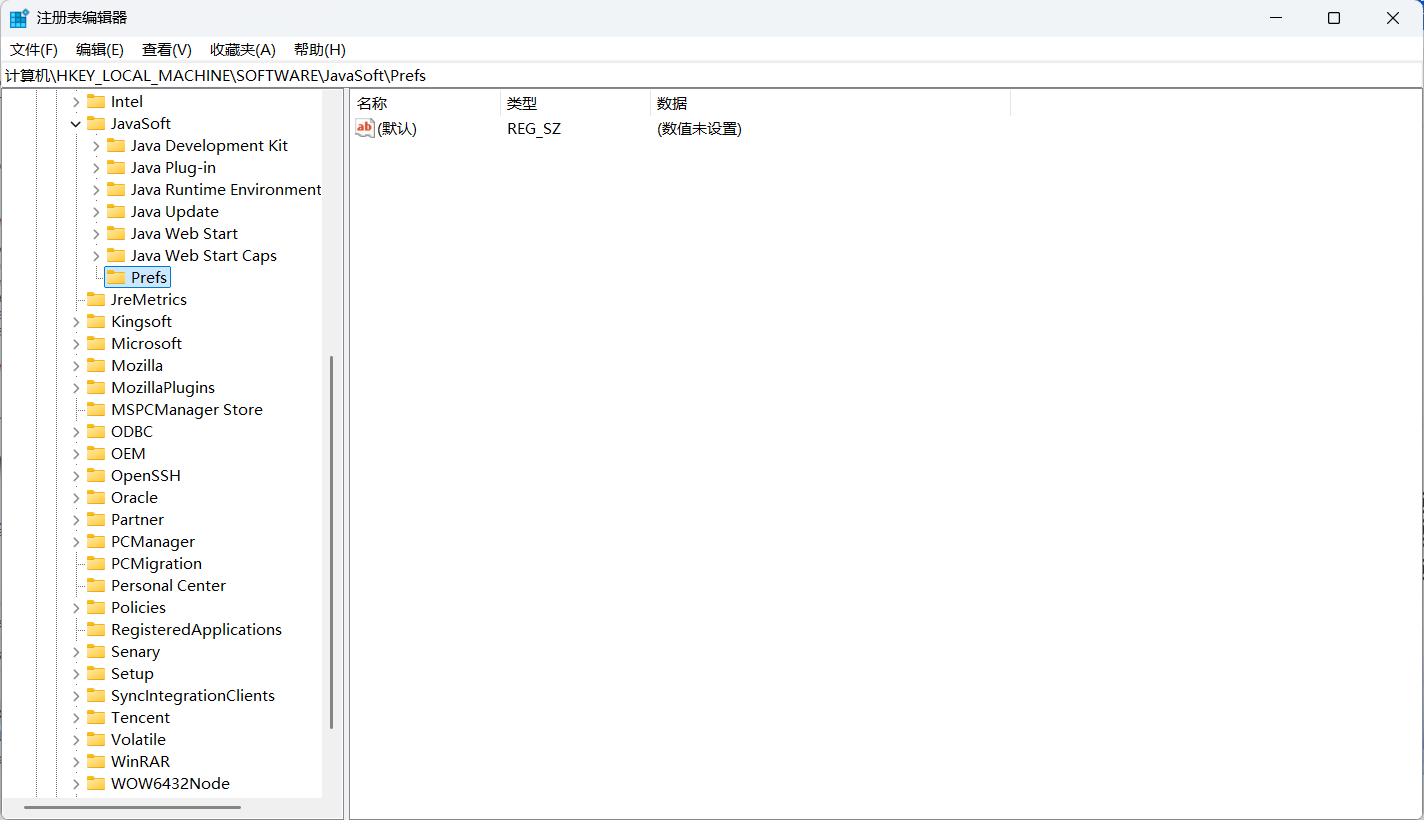Click the ab string icon beside (默认)
1424x820 pixels.
tap(365, 128)
